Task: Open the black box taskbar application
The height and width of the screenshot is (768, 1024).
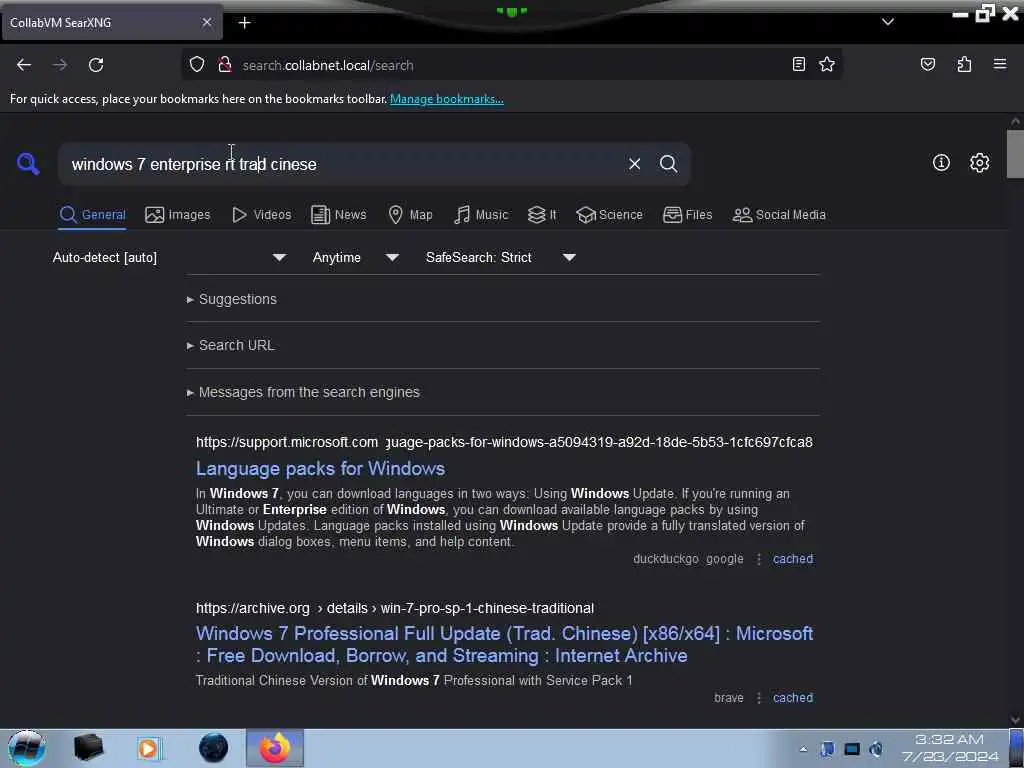Action: click(88, 748)
